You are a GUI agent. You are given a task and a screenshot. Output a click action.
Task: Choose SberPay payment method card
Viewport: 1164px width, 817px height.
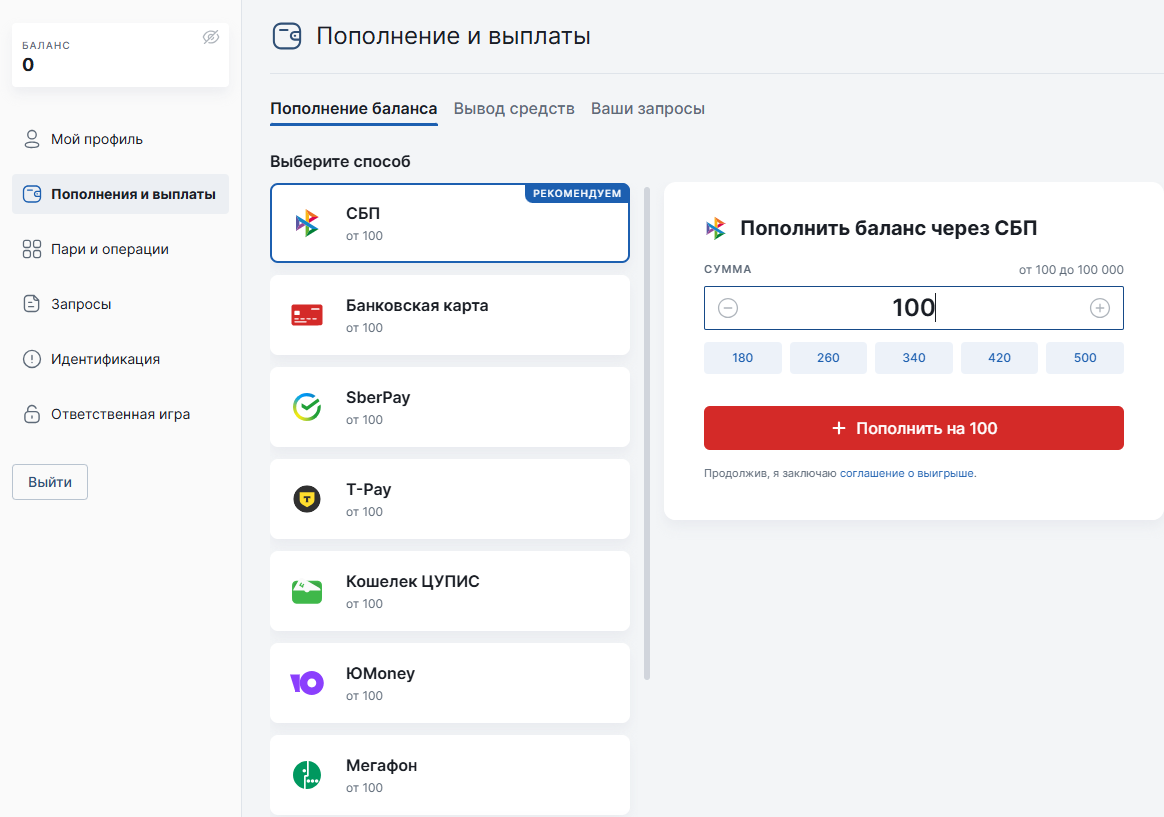[x=450, y=407]
